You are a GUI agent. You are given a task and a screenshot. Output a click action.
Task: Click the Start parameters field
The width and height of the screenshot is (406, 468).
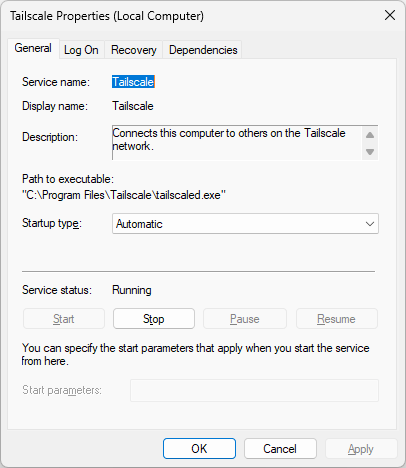point(254,390)
